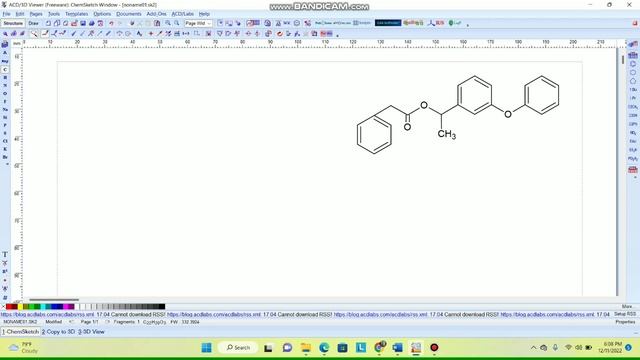The width and height of the screenshot is (640, 360).
Task: Select Hydrogen atom in left element panel
Action: coord(5,78)
